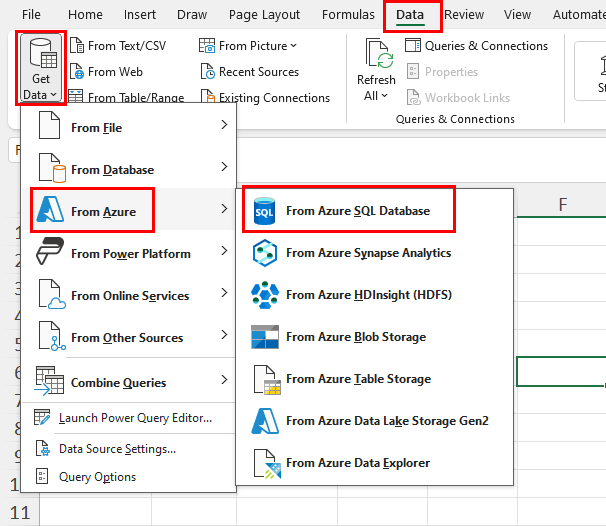The height and width of the screenshot is (526, 606).
Task: Open the Get Data dropdown button
Action: tap(41, 68)
